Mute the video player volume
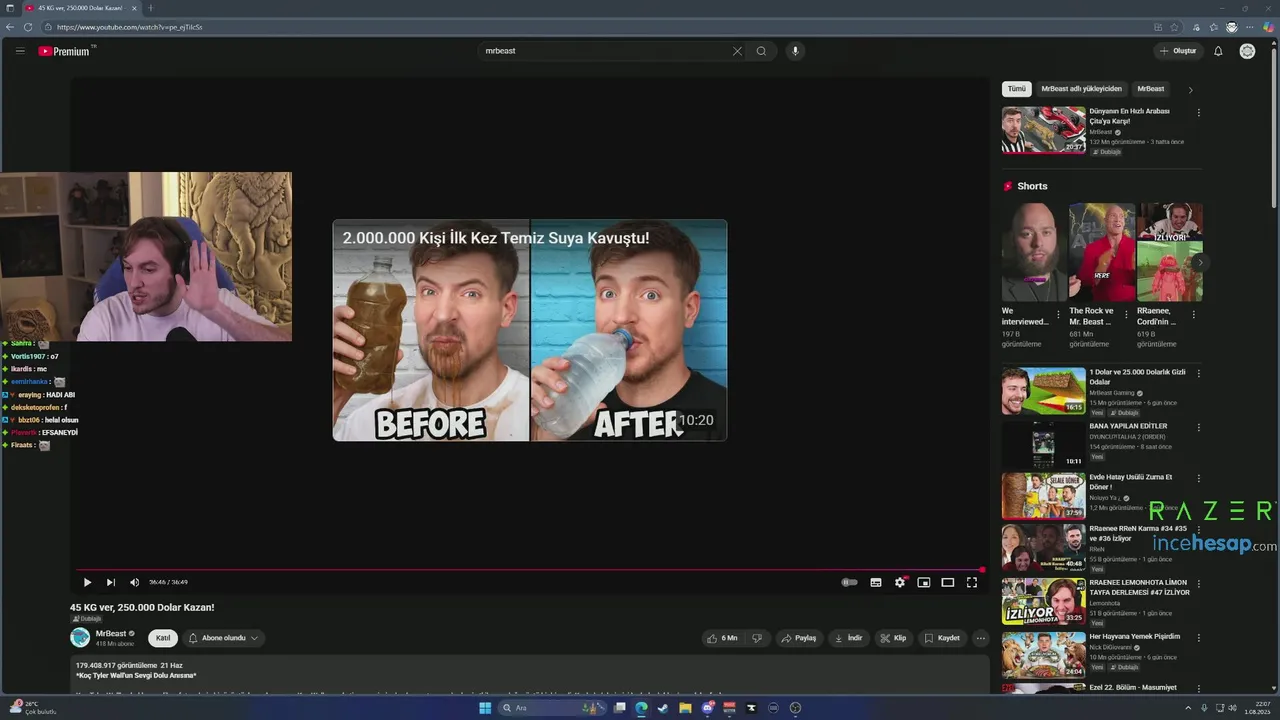Viewport: 1280px width, 720px height. [135, 582]
